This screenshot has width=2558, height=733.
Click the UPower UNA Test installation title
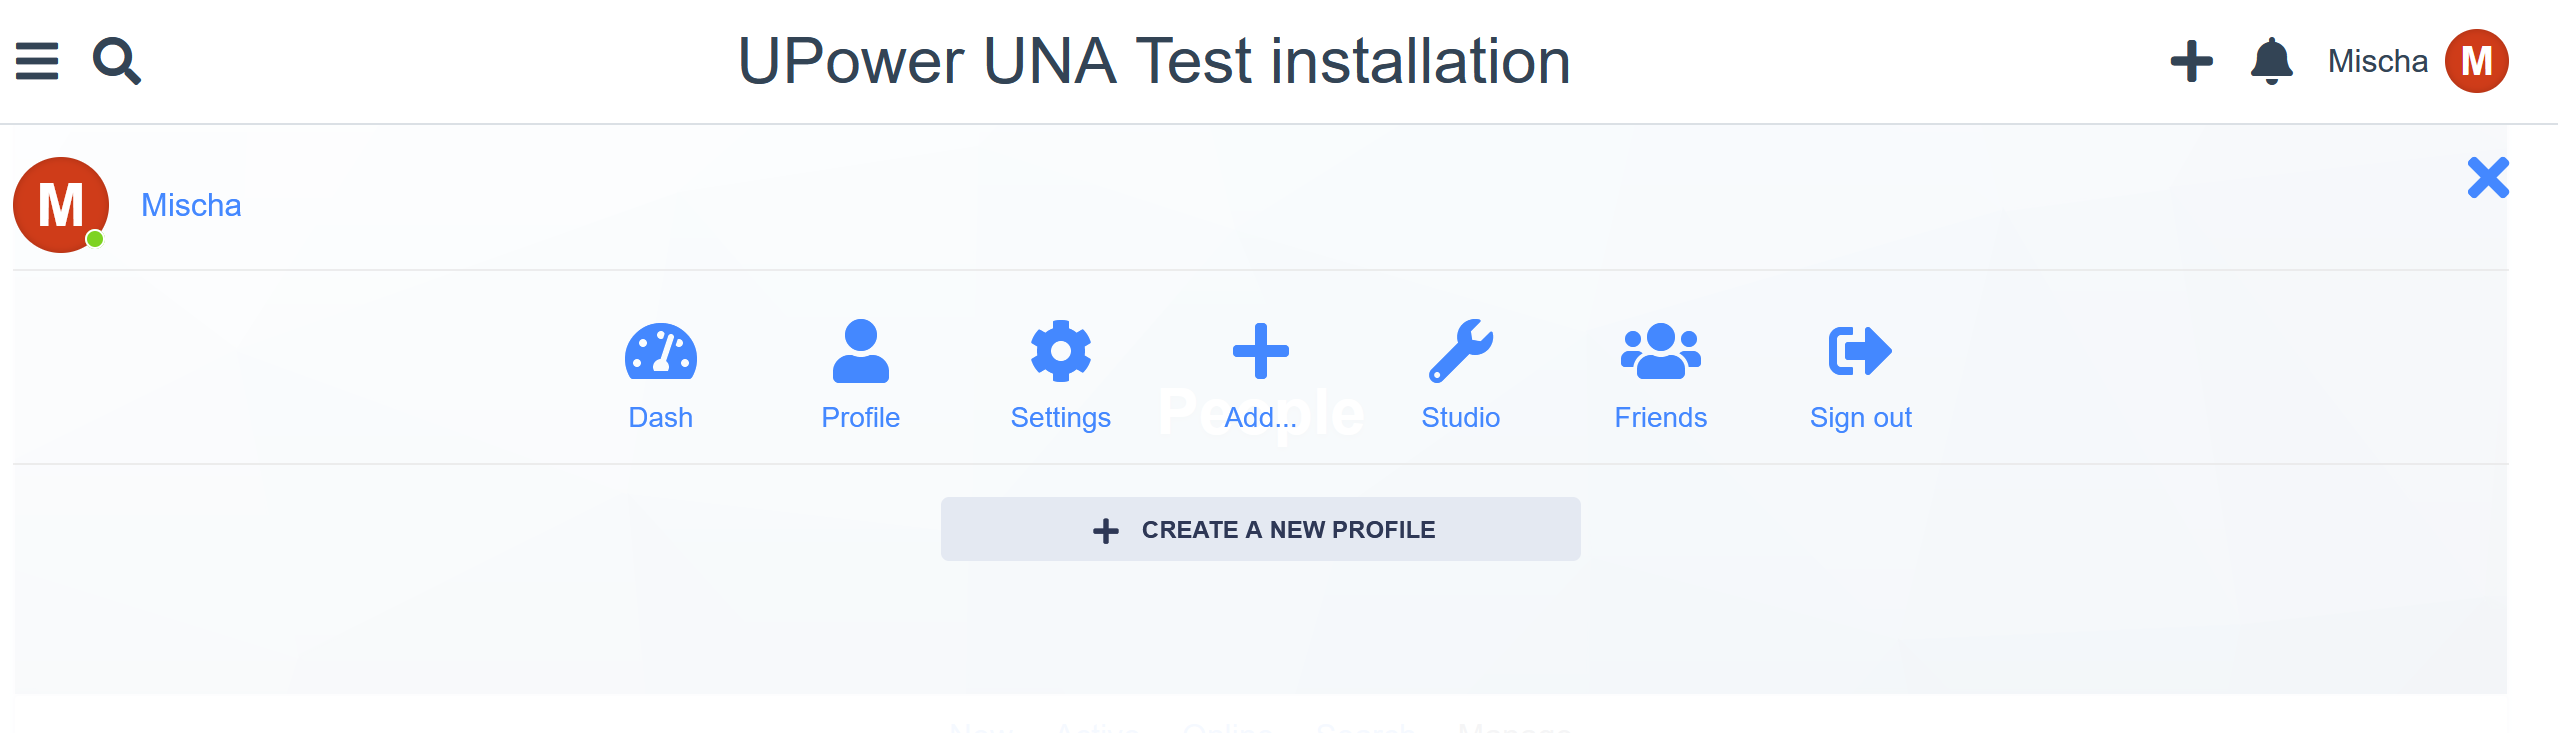click(x=1154, y=61)
